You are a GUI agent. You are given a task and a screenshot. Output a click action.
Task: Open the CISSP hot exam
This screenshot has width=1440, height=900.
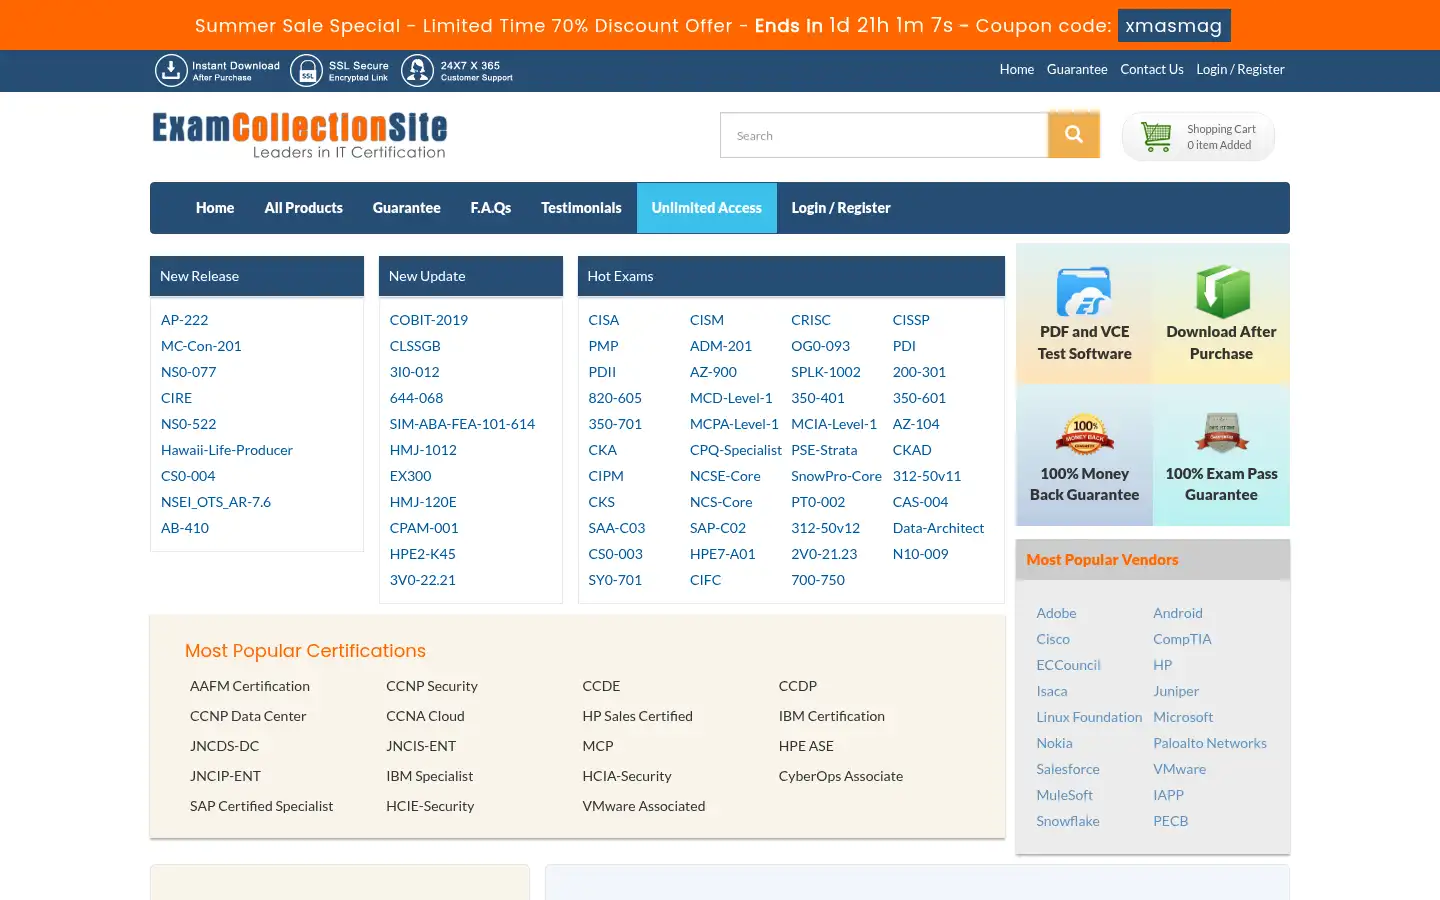click(x=911, y=320)
